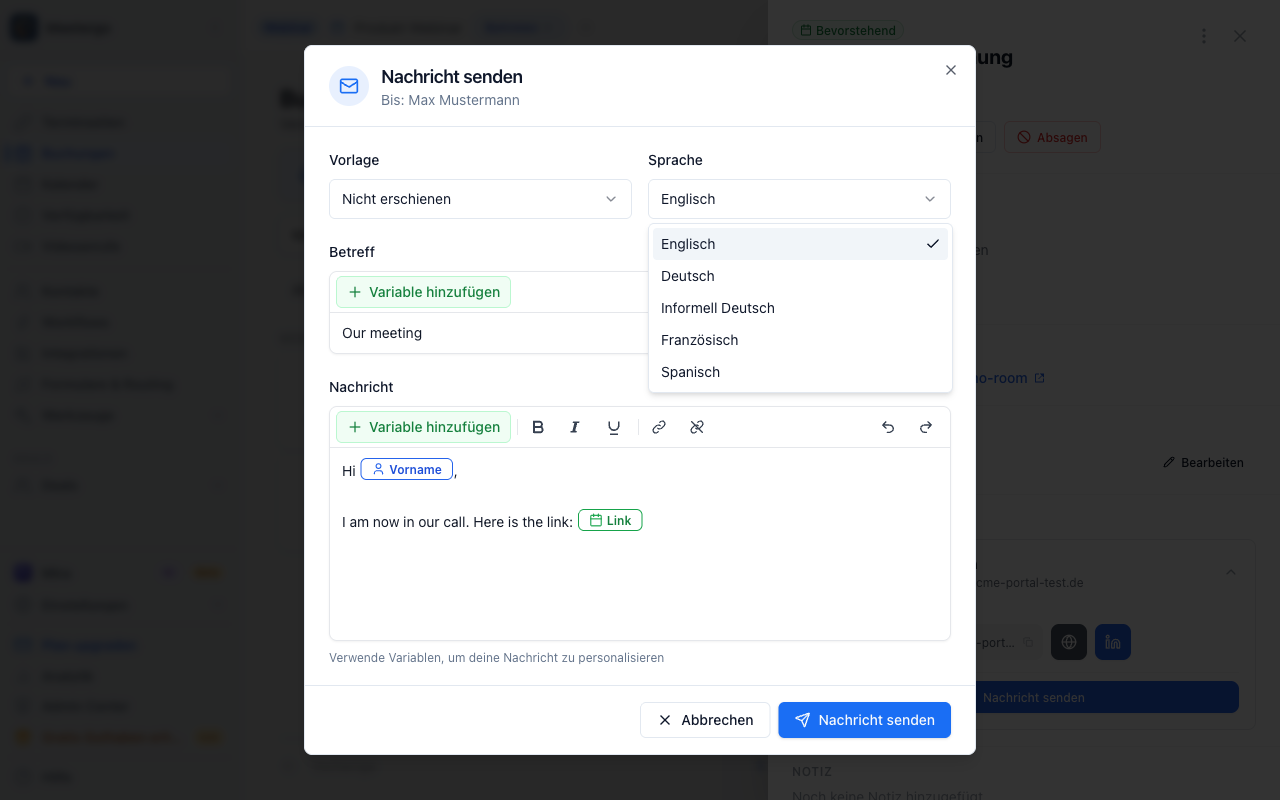Apply bold formatting in message editor
Viewport: 1280px width, 800px height.
pos(538,427)
